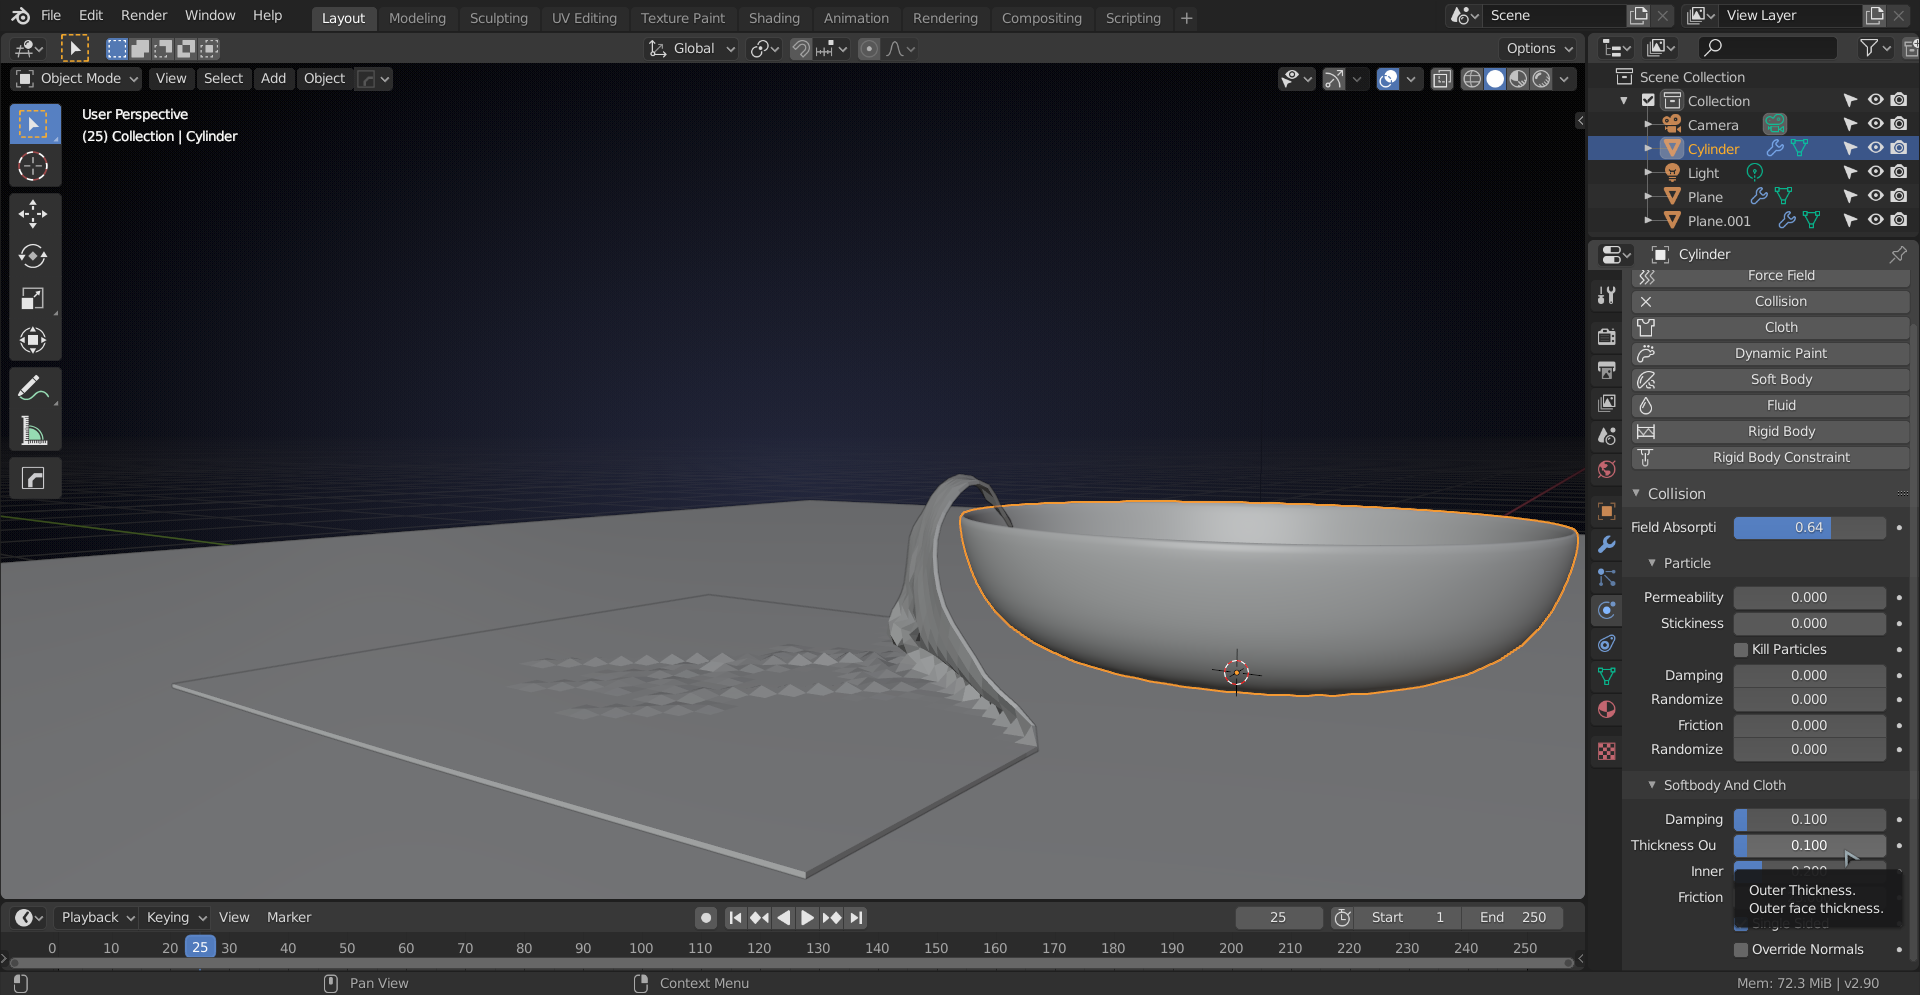Enable the Override Normals checkbox

click(1741, 950)
